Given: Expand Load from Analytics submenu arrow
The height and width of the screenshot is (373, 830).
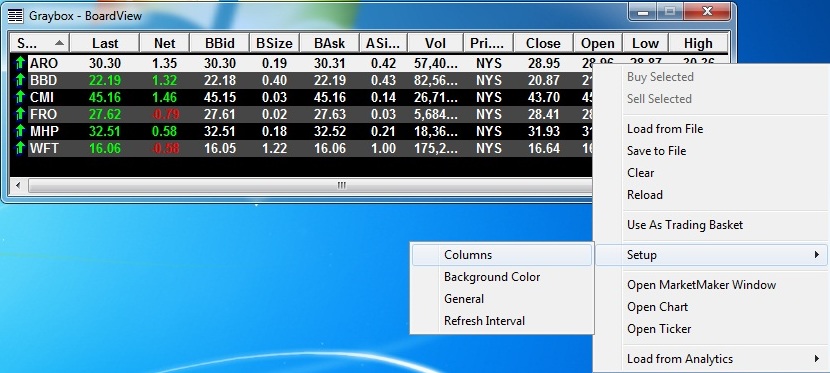Looking at the screenshot, I should coord(817,359).
